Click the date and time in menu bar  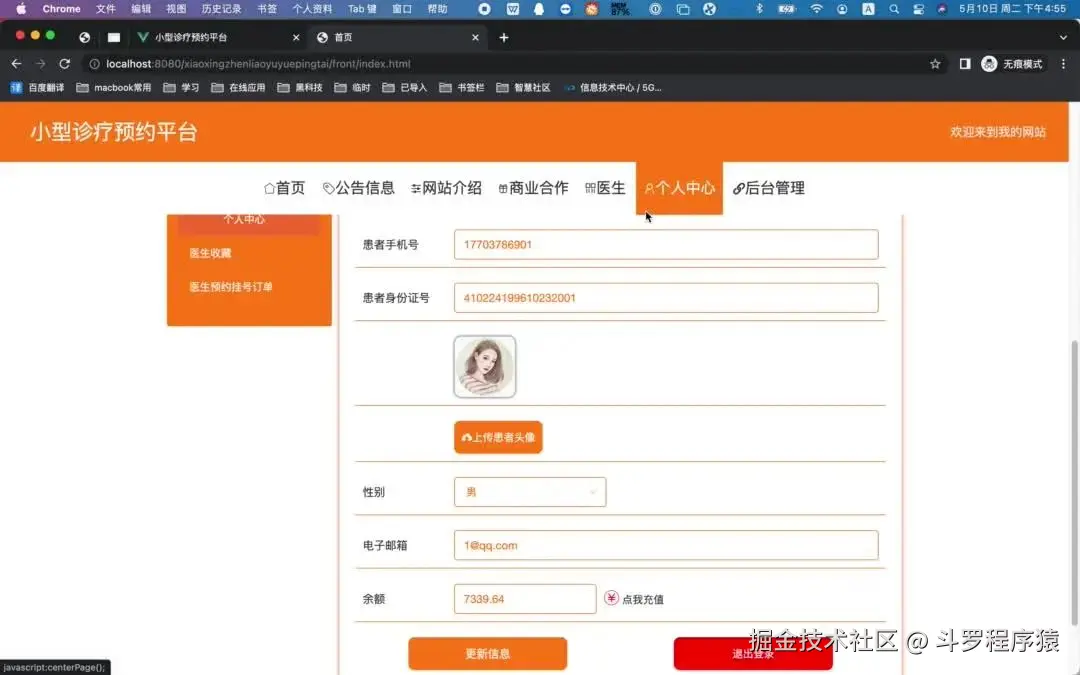(1012, 9)
